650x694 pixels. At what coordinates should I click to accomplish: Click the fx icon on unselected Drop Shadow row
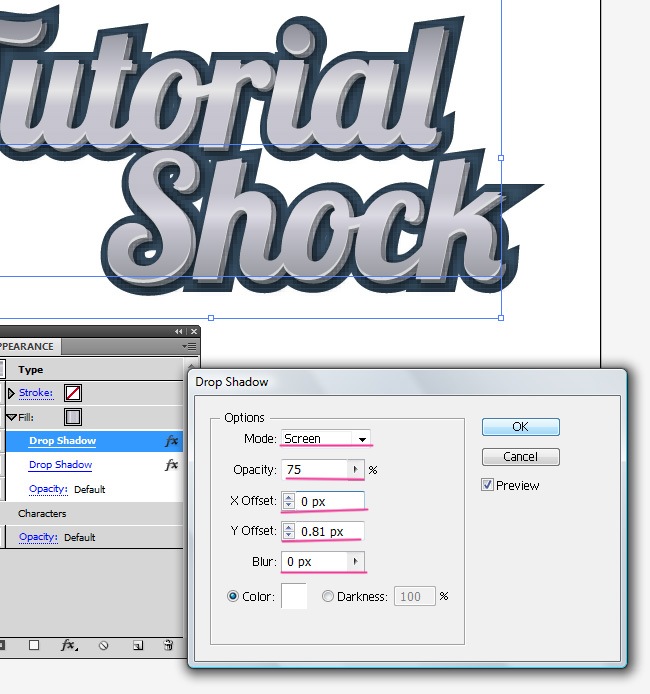click(x=172, y=465)
